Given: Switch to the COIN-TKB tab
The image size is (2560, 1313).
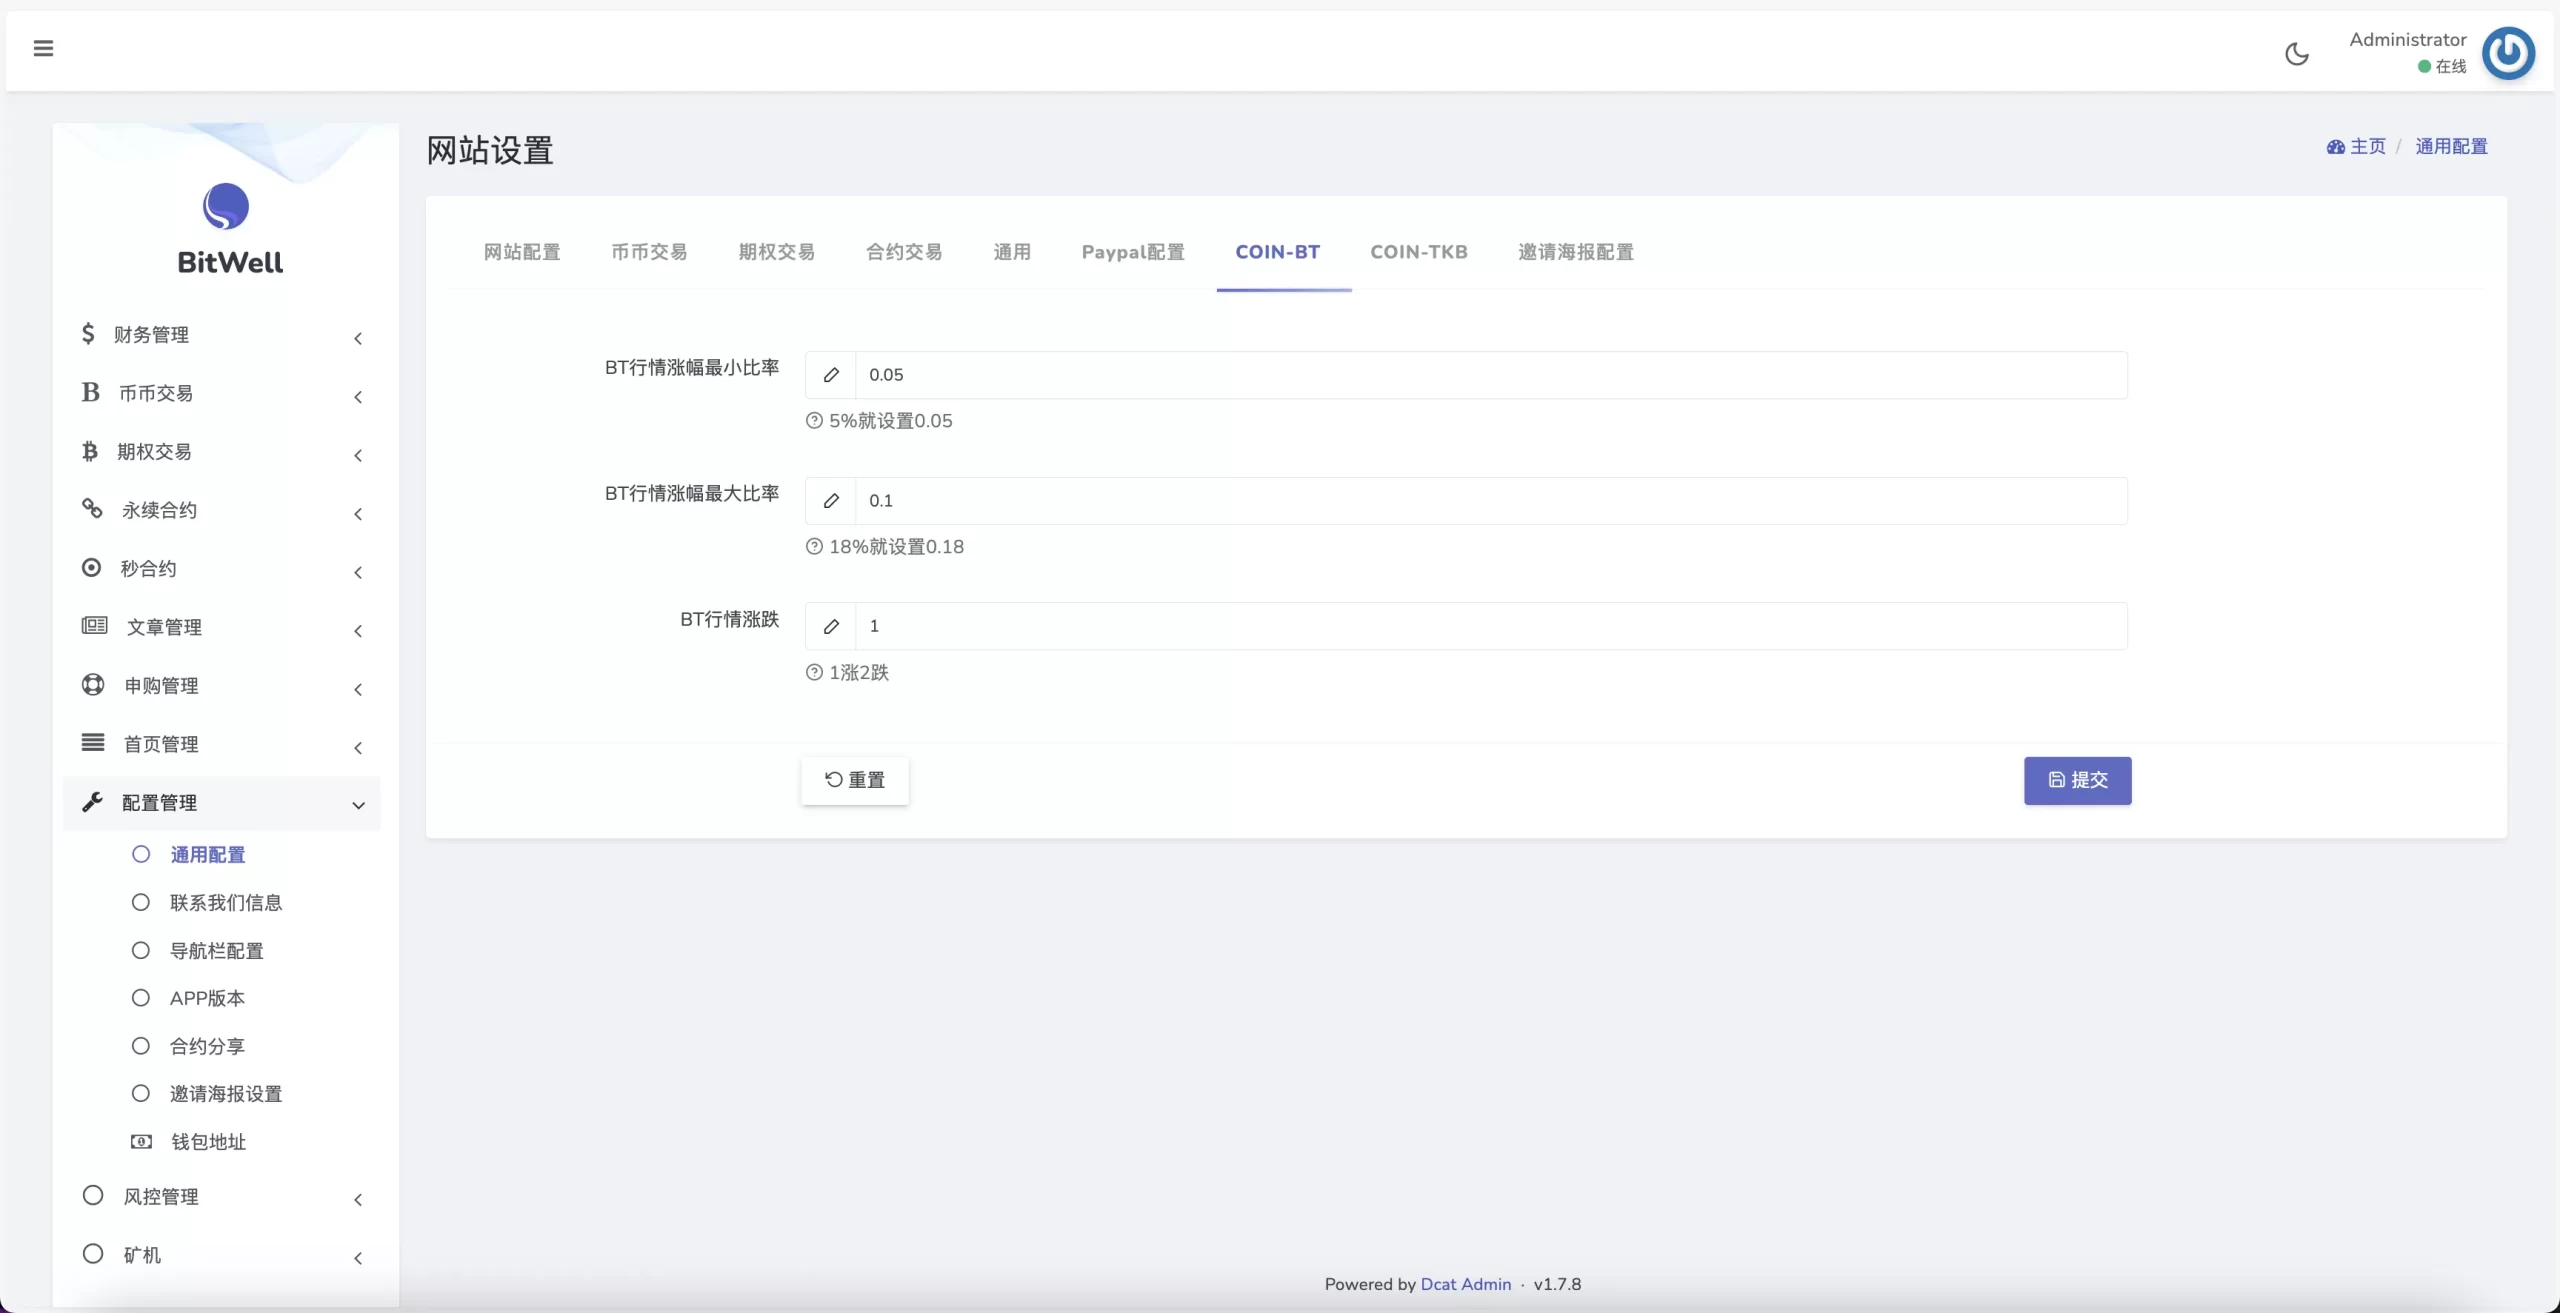Looking at the screenshot, I should (x=1419, y=252).
